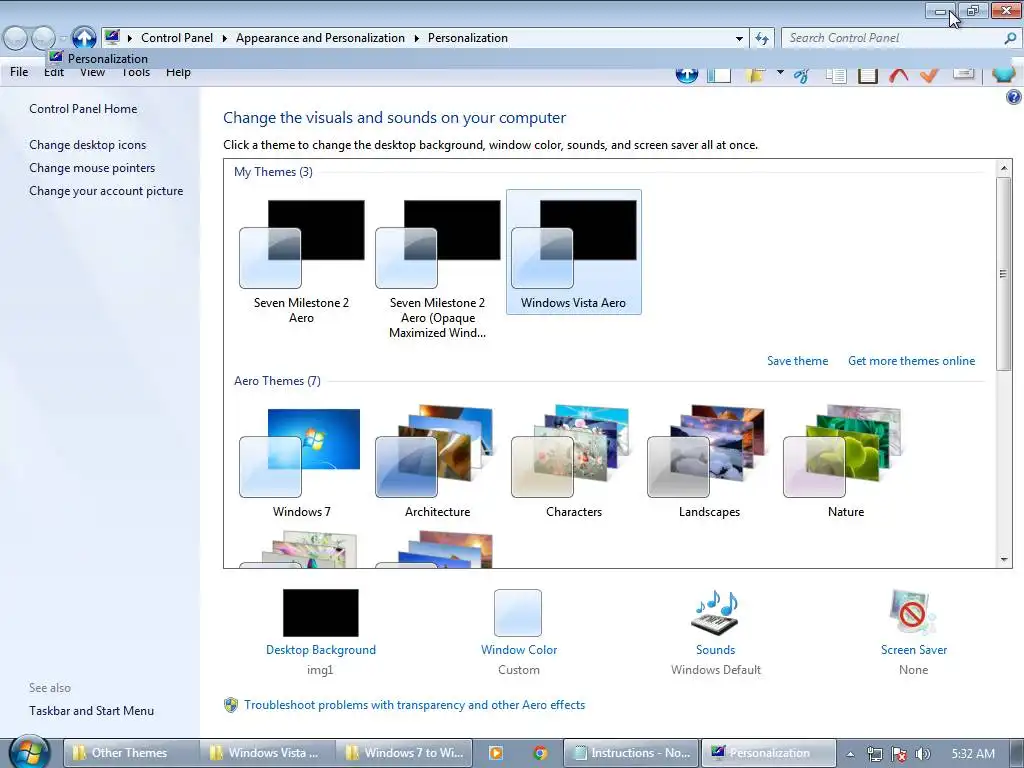This screenshot has height=768, width=1024.
Task: Click the blue Up arrow beside the address bar
Action: (x=84, y=38)
